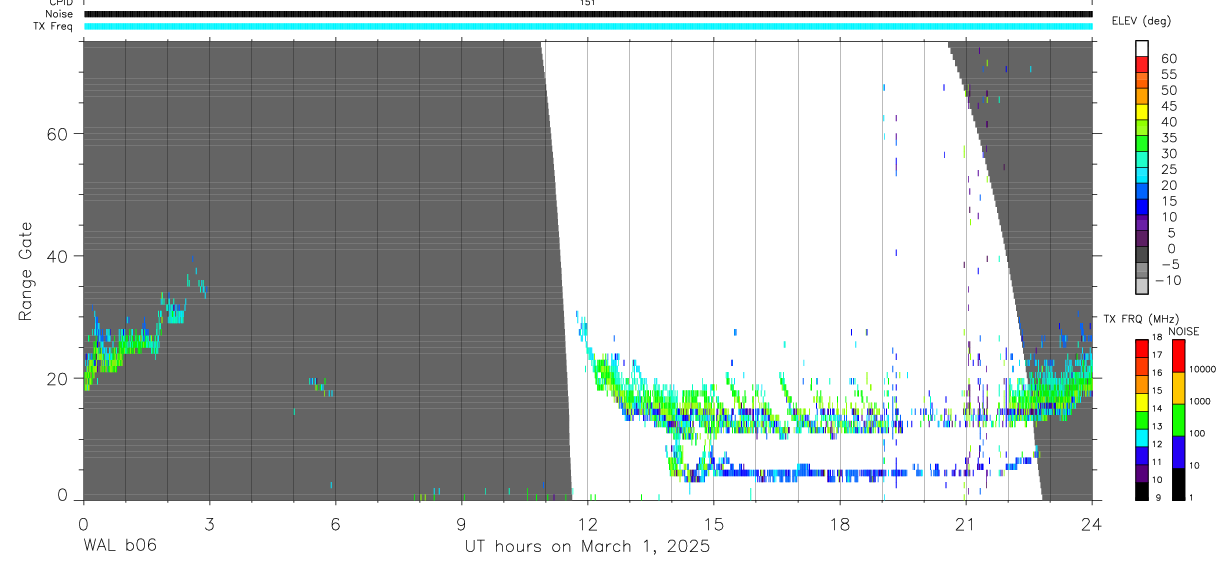Click the '30' label on the ELEV color bar
This screenshot has height=567, width=1228.
pos(1168,153)
